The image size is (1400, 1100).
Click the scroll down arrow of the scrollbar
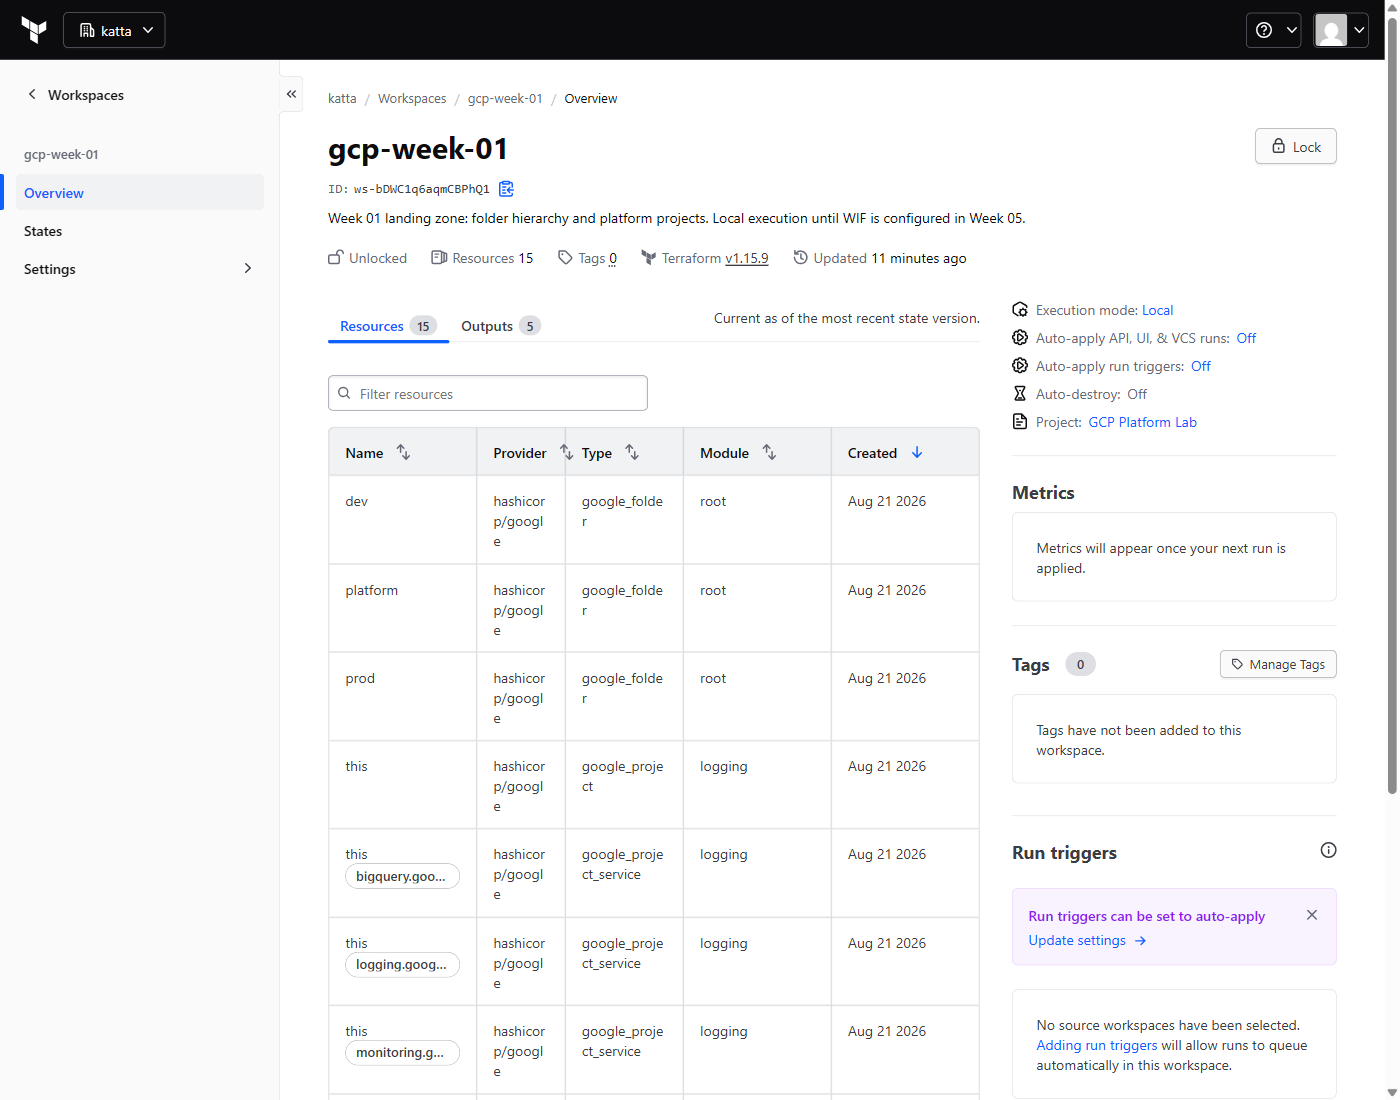1391,1092
